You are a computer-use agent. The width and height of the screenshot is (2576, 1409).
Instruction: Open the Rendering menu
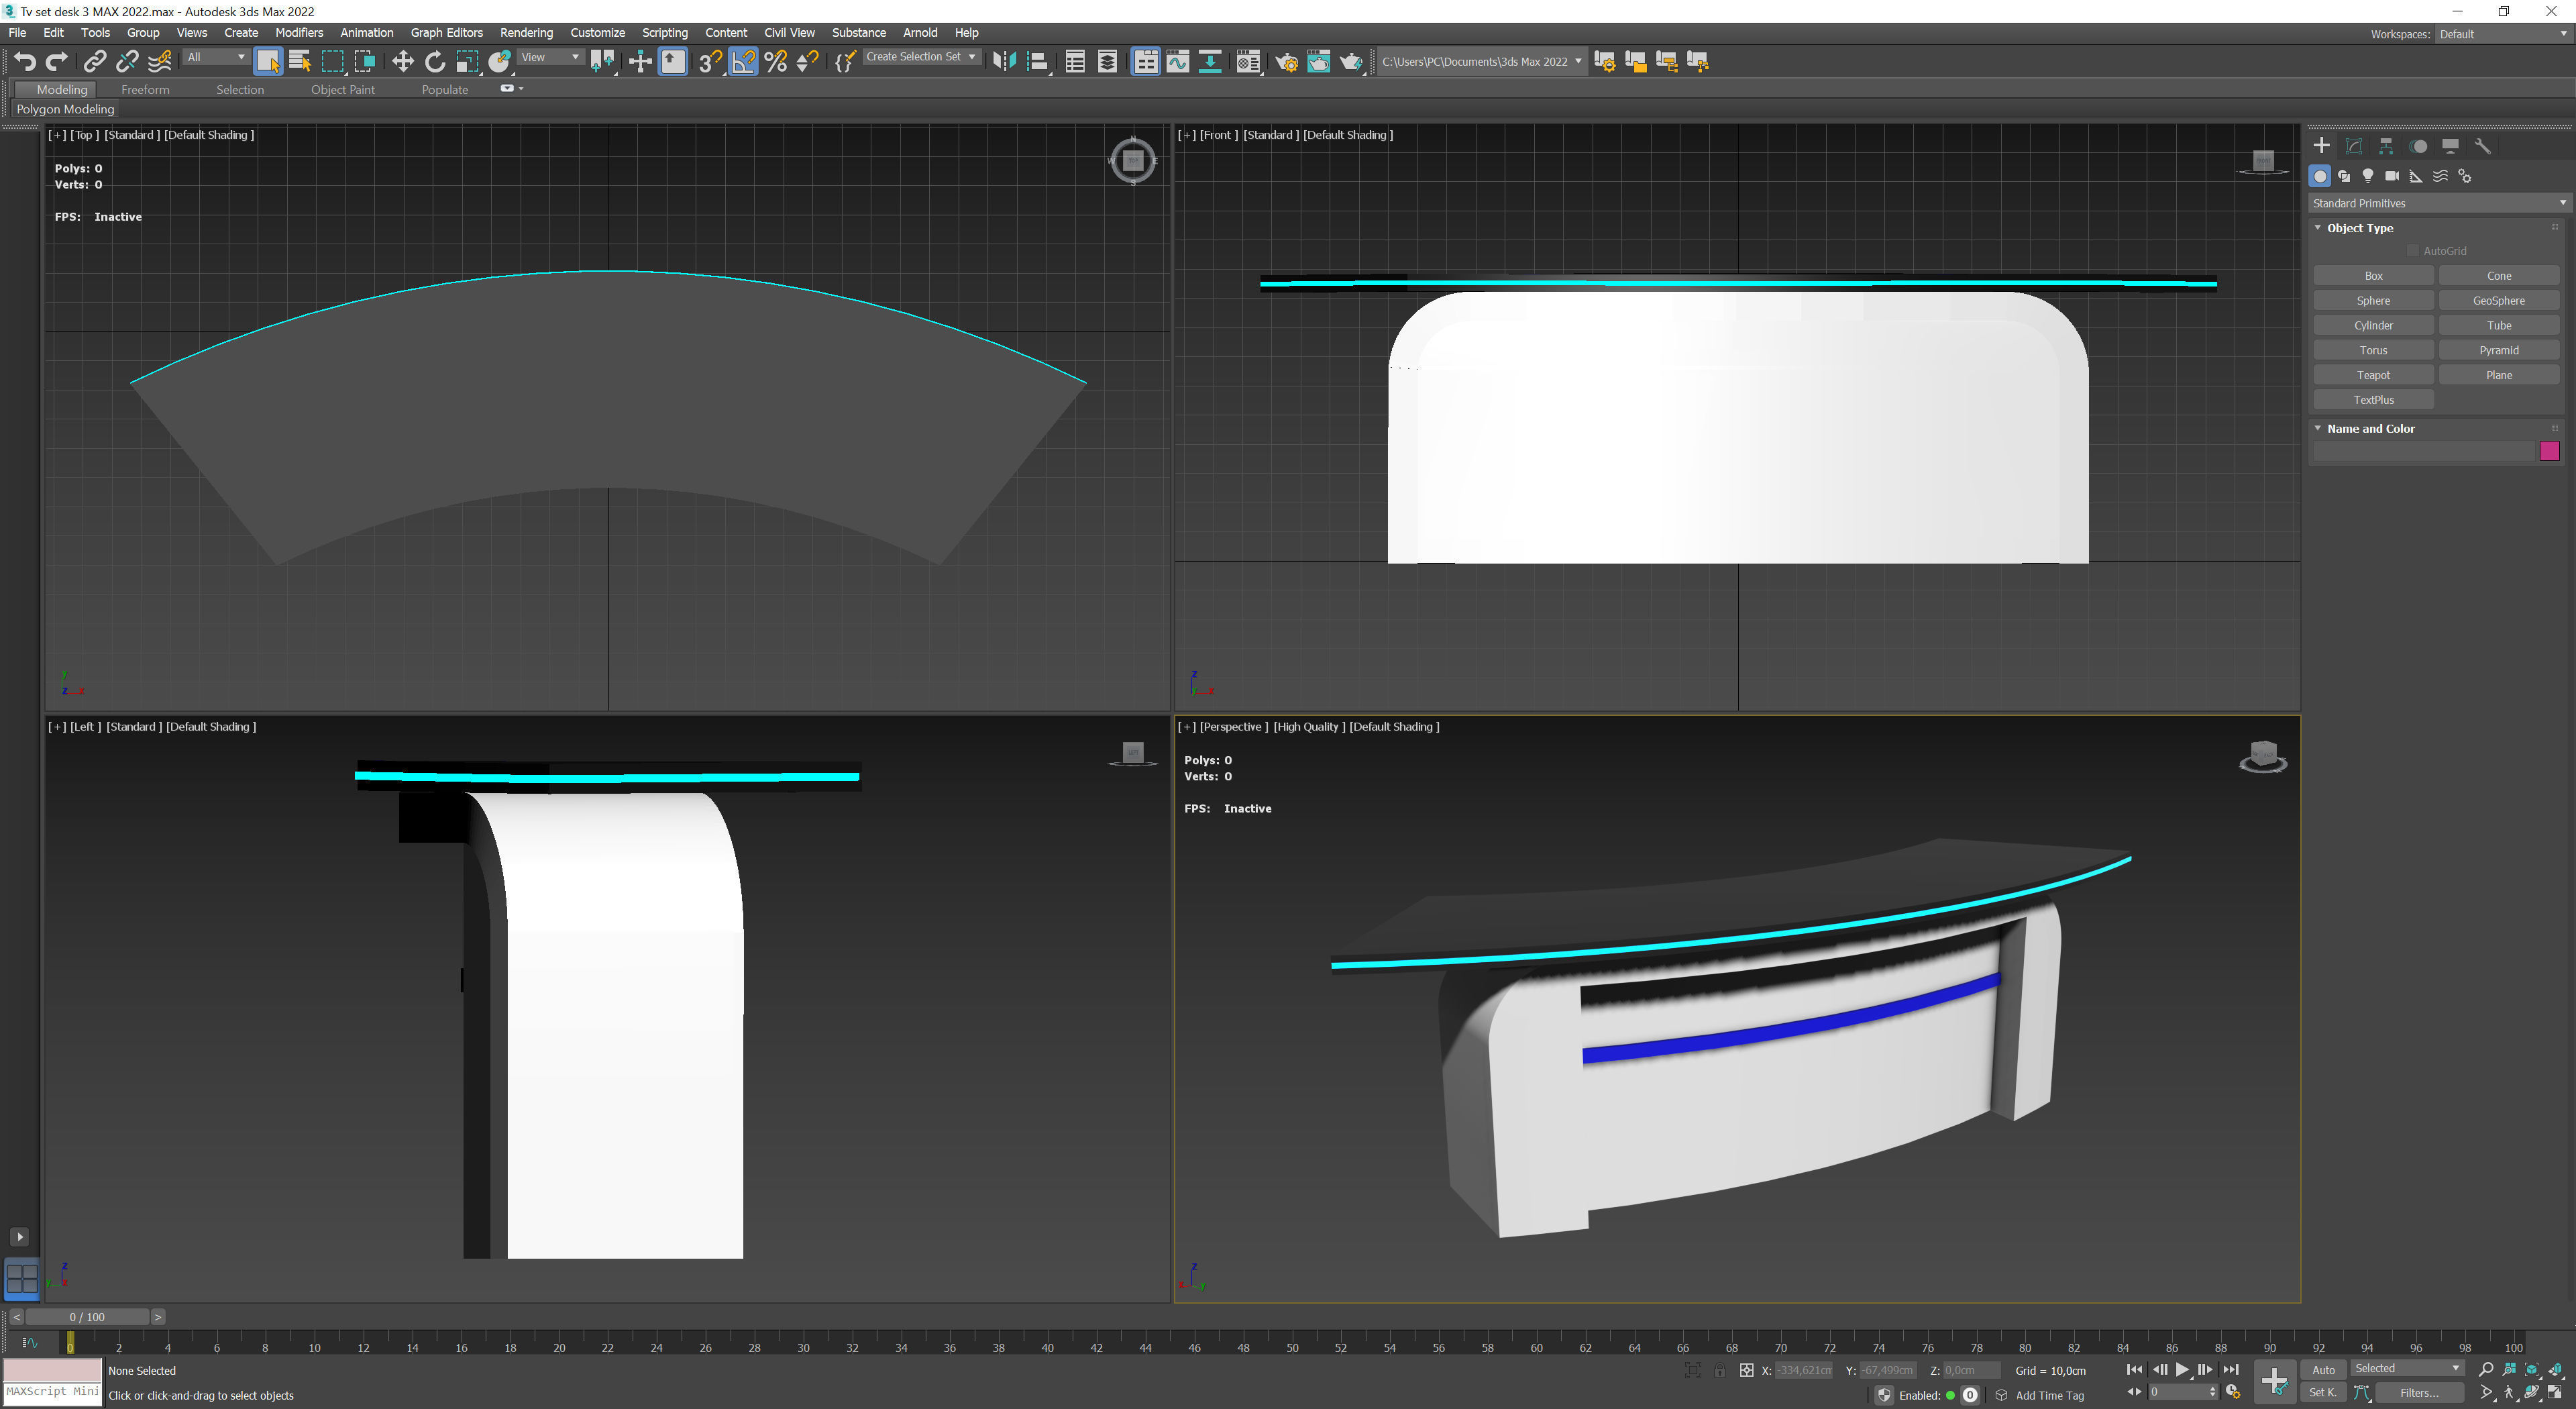(526, 33)
